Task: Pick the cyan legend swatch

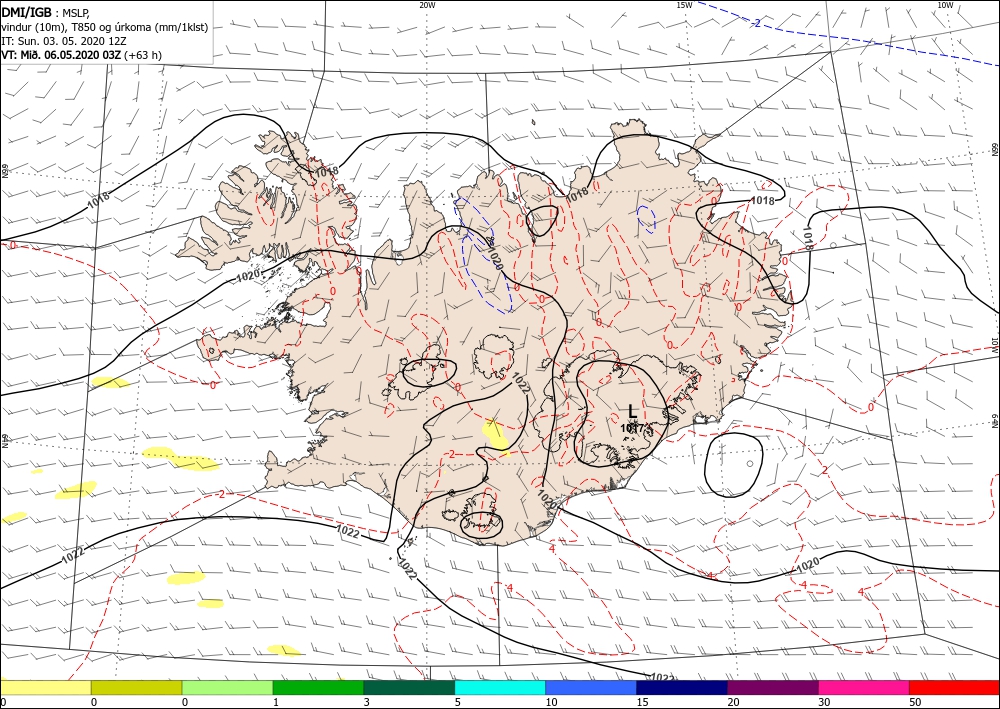Action: point(500,687)
